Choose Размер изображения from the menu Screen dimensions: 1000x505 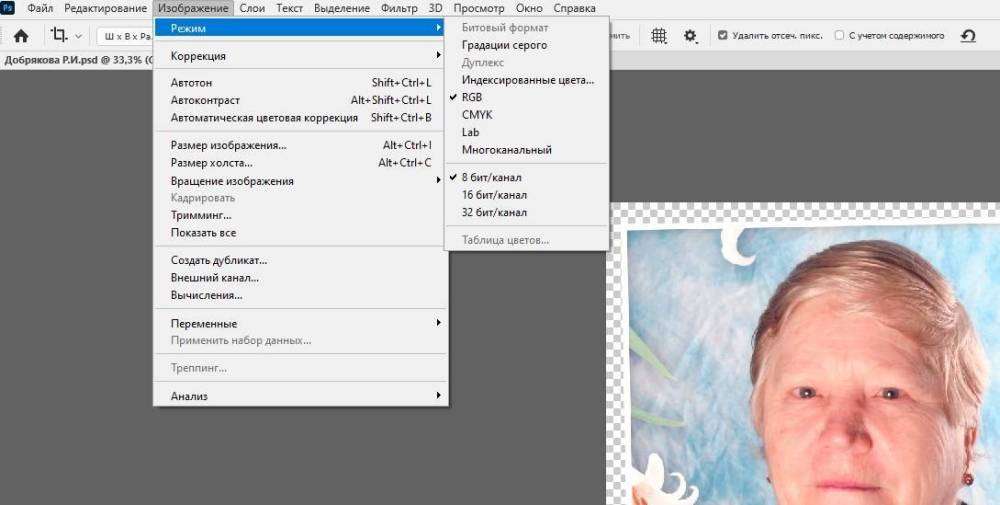(228, 145)
